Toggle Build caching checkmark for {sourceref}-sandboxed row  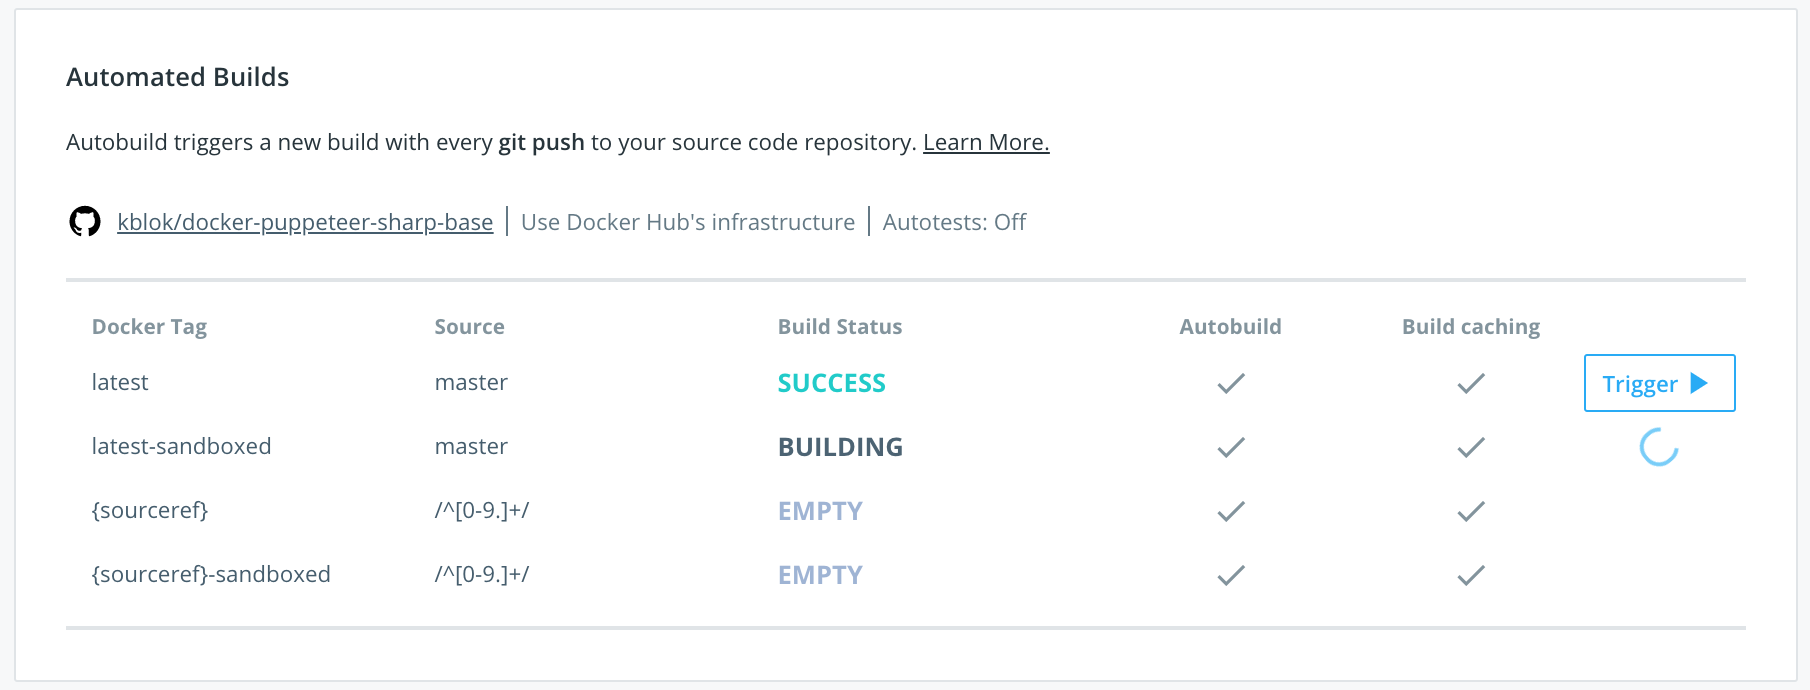[1470, 575]
